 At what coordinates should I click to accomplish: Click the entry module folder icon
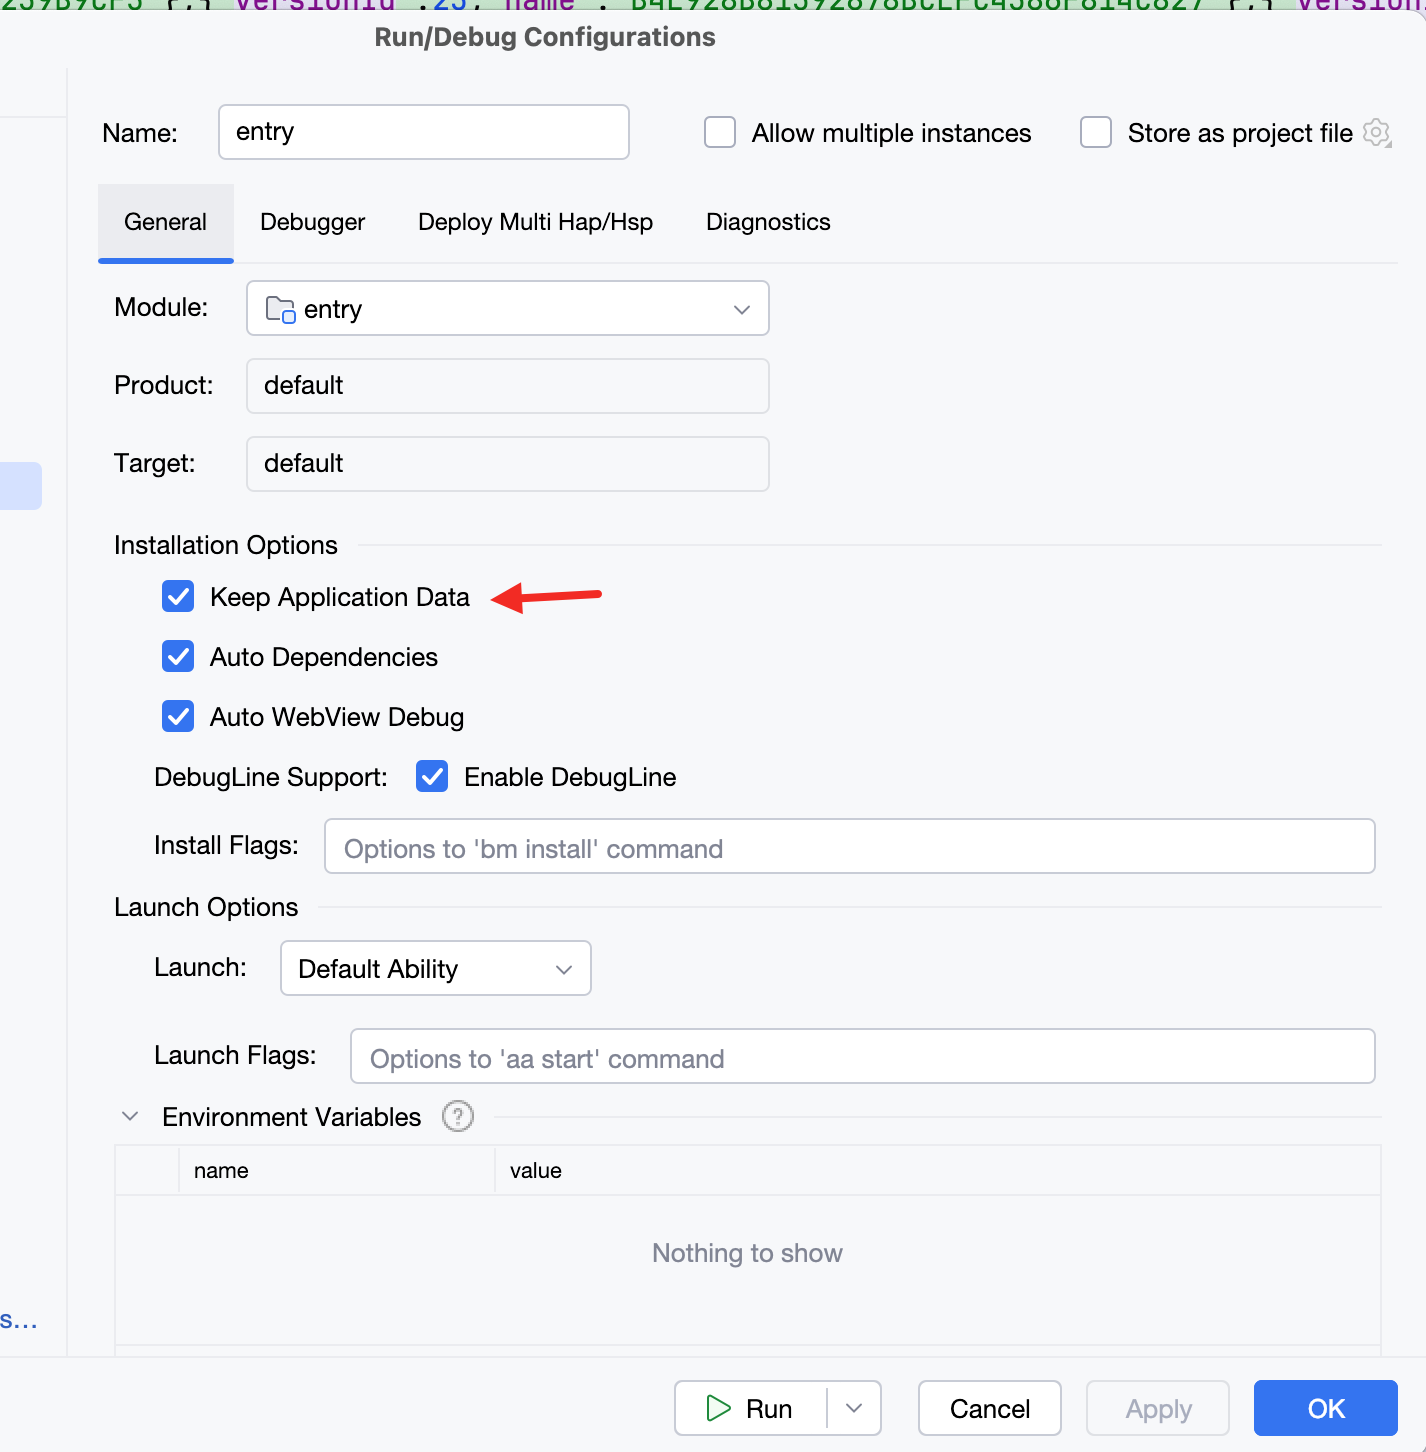[280, 310]
